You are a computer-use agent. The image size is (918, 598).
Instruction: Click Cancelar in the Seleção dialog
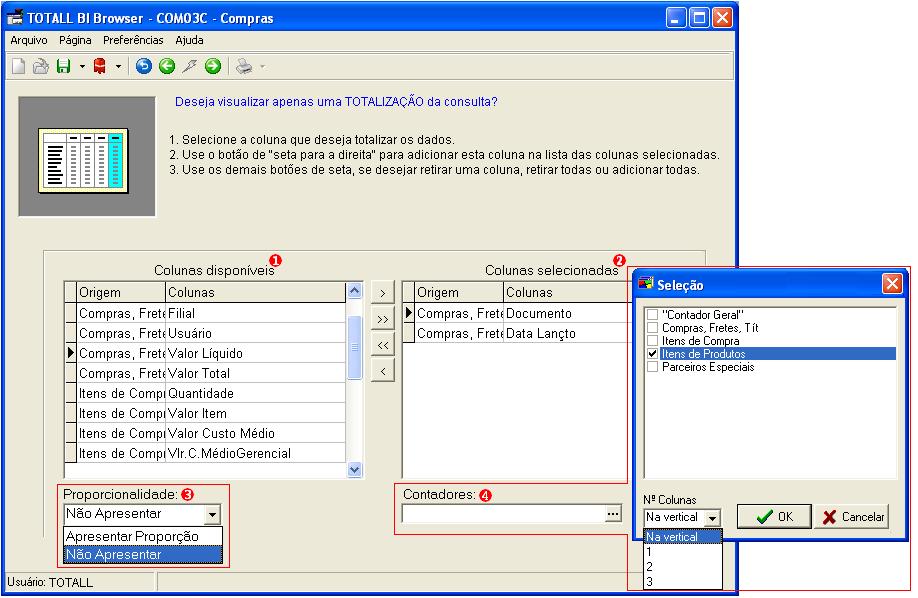point(852,517)
